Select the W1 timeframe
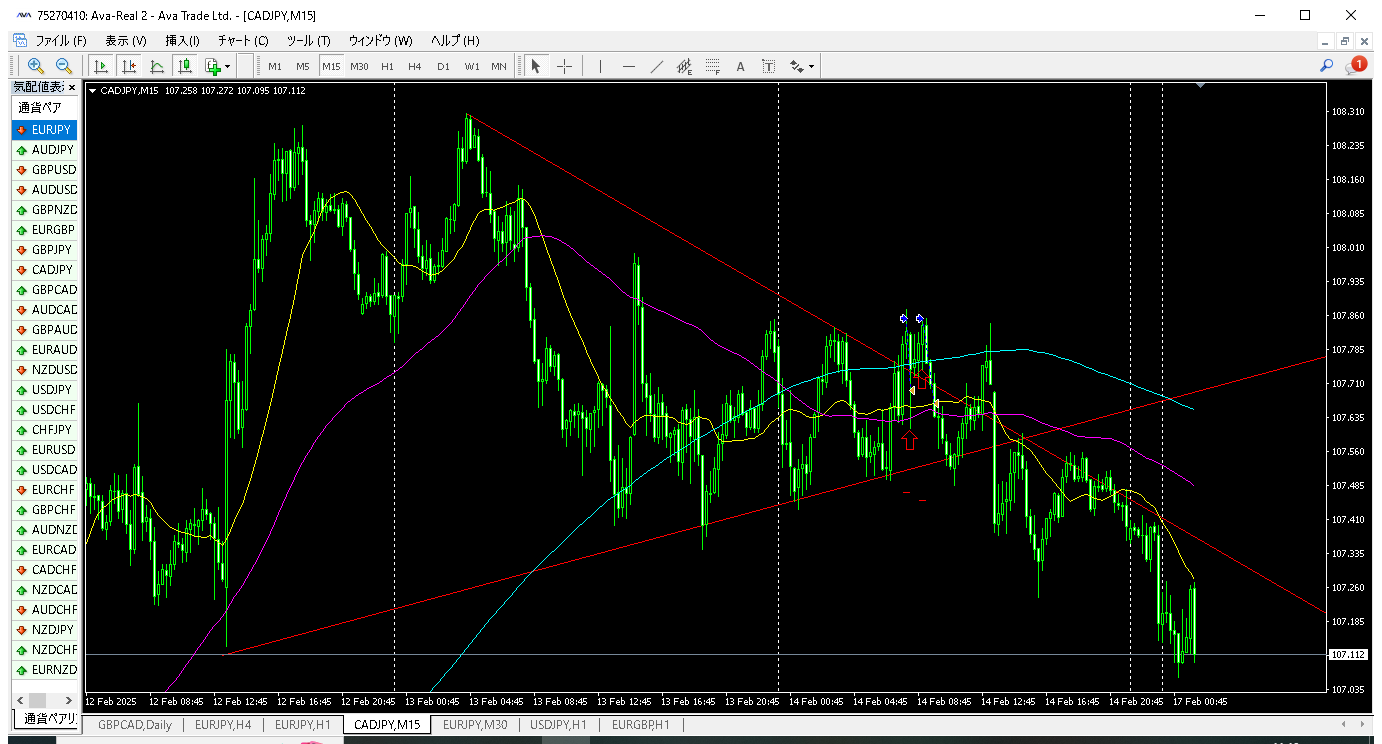This screenshot has width=1382, height=744. [x=472, y=66]
